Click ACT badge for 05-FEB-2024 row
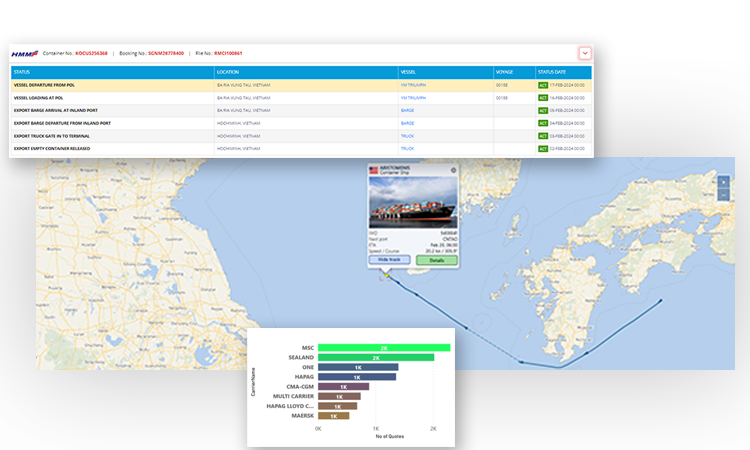The height and width of the screenshot is (450, 750). 542,110
